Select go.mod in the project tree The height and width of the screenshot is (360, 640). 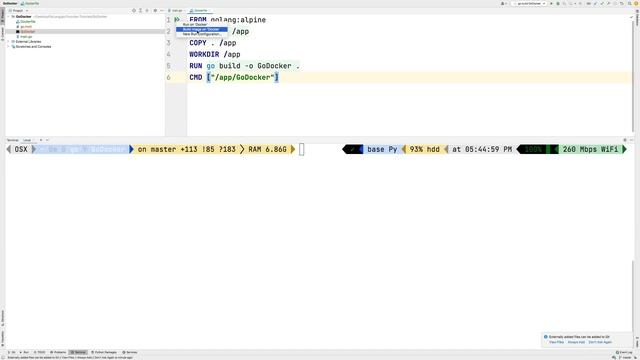tap(24, 27)
